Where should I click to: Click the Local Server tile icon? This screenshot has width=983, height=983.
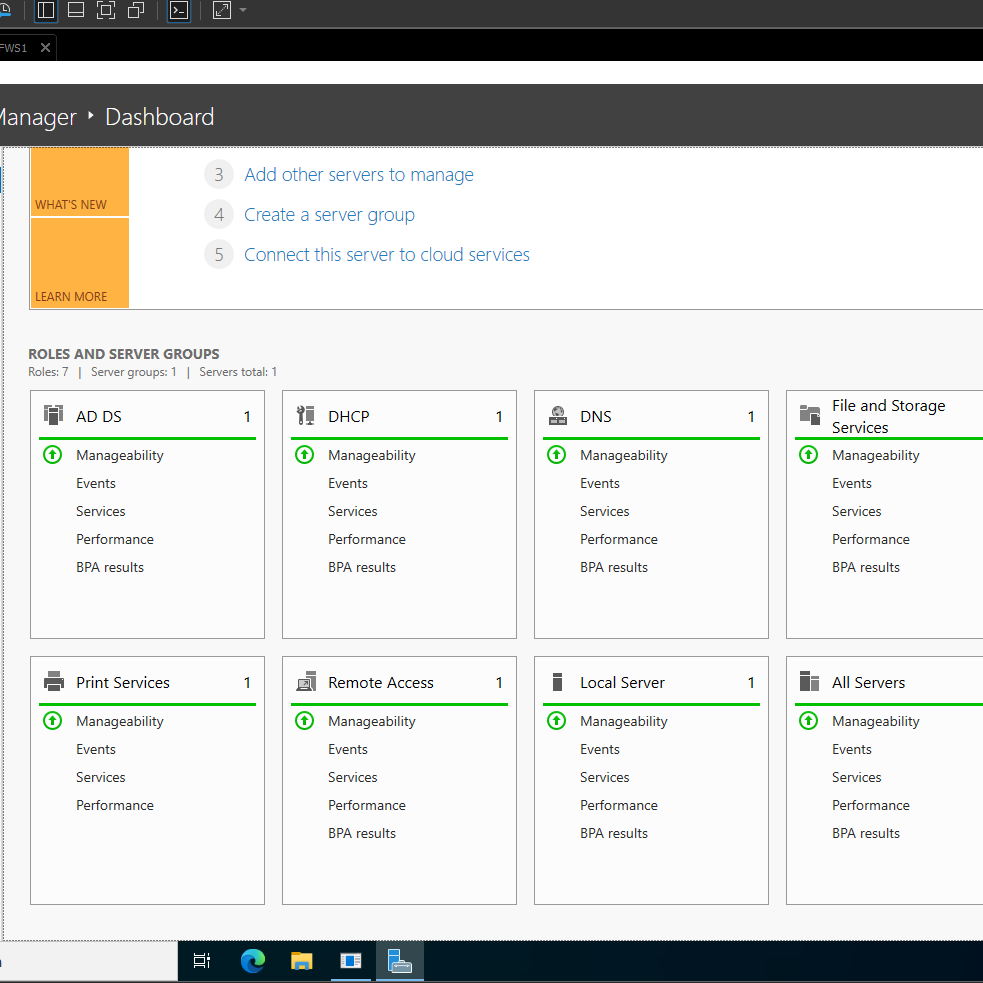(x=558, y=683)
